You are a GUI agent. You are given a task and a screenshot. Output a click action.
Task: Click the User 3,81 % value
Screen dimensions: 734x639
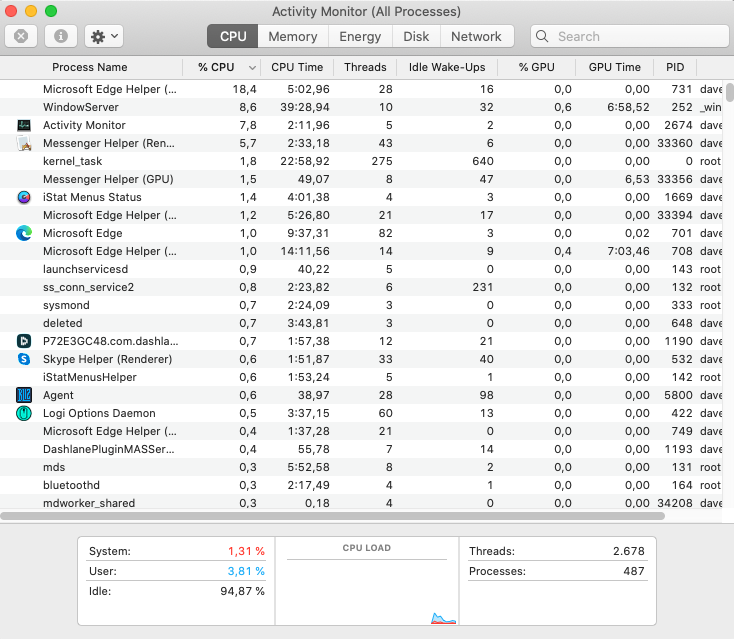246,572
